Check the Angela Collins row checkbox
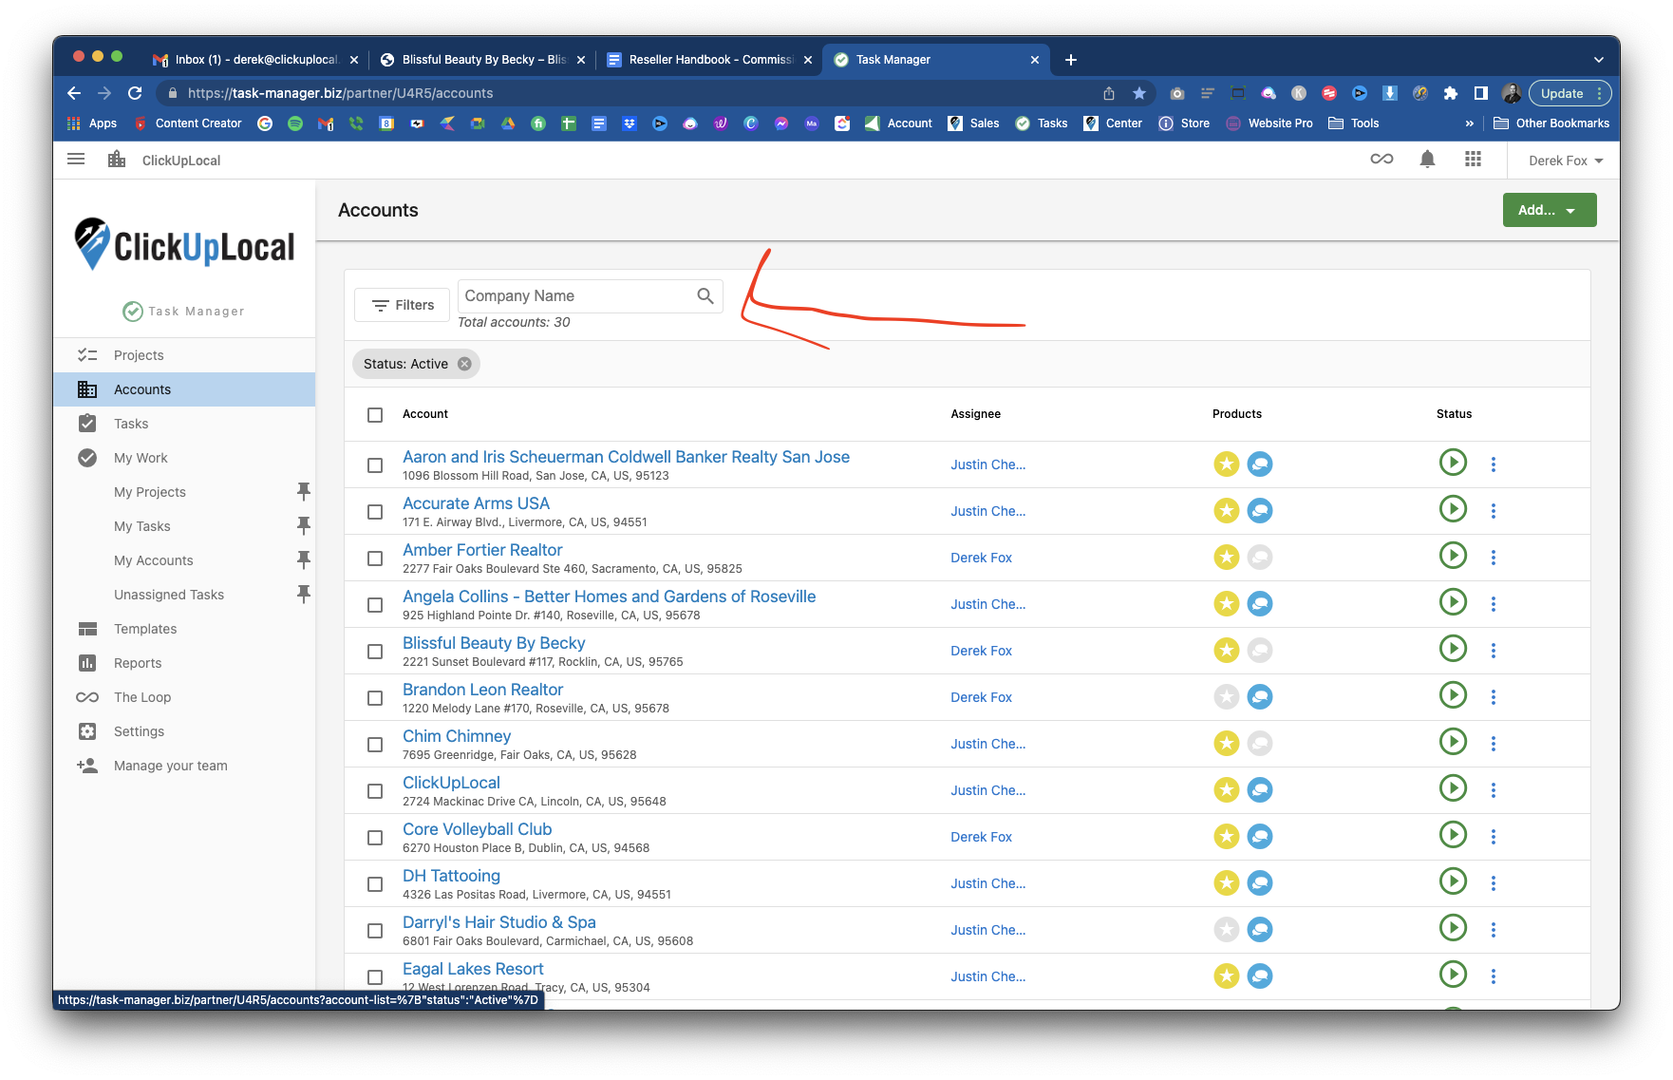Screen dimensions: 1673x1080 point(375,605)
